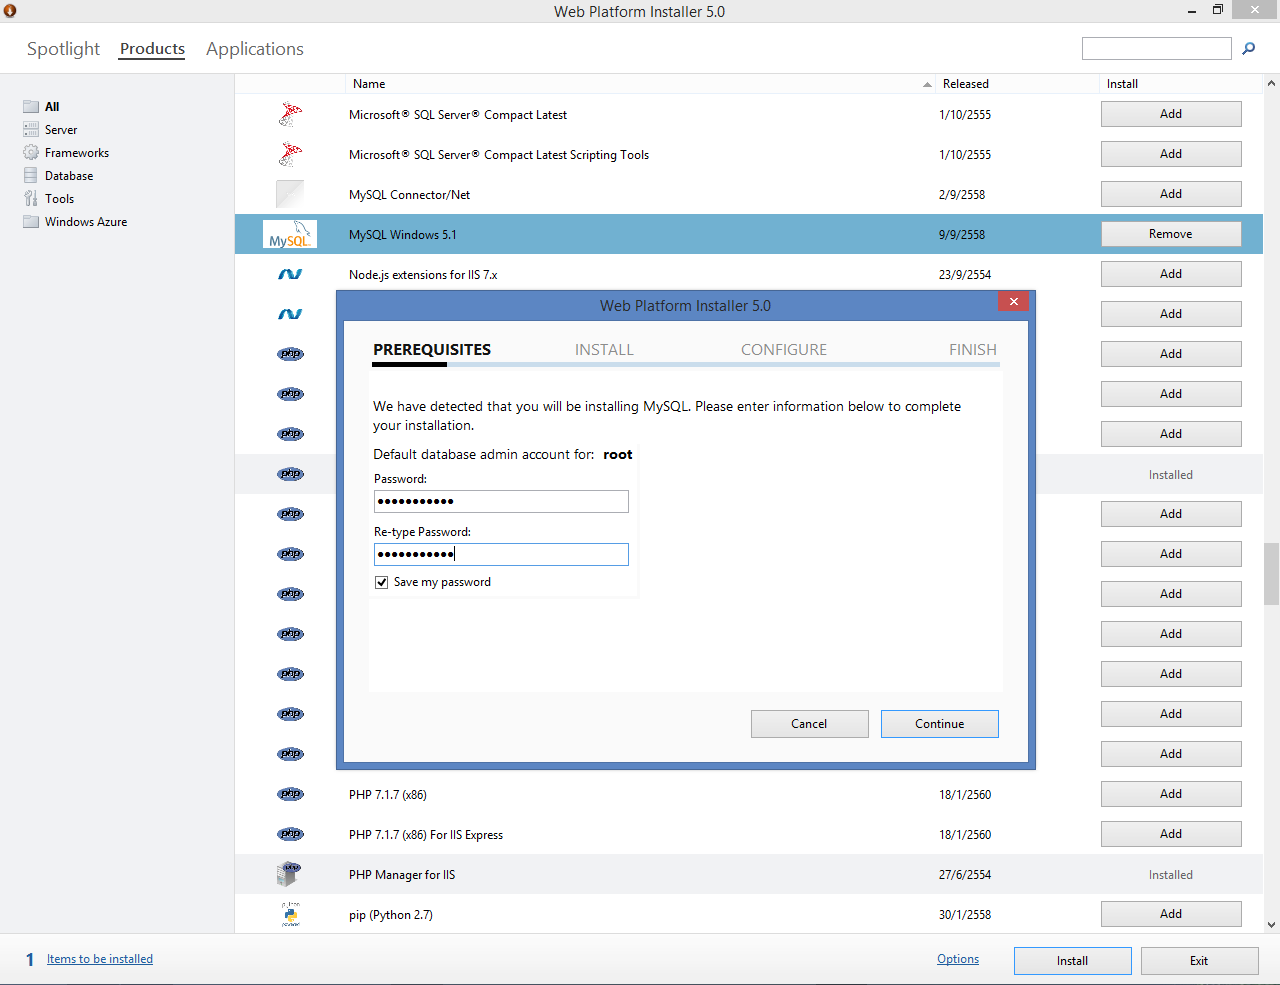Add PHP 7.1.7 (x86) For IIS Express
The width and height of the screenshot is (1280, 985).
[x=1171, y=834]
